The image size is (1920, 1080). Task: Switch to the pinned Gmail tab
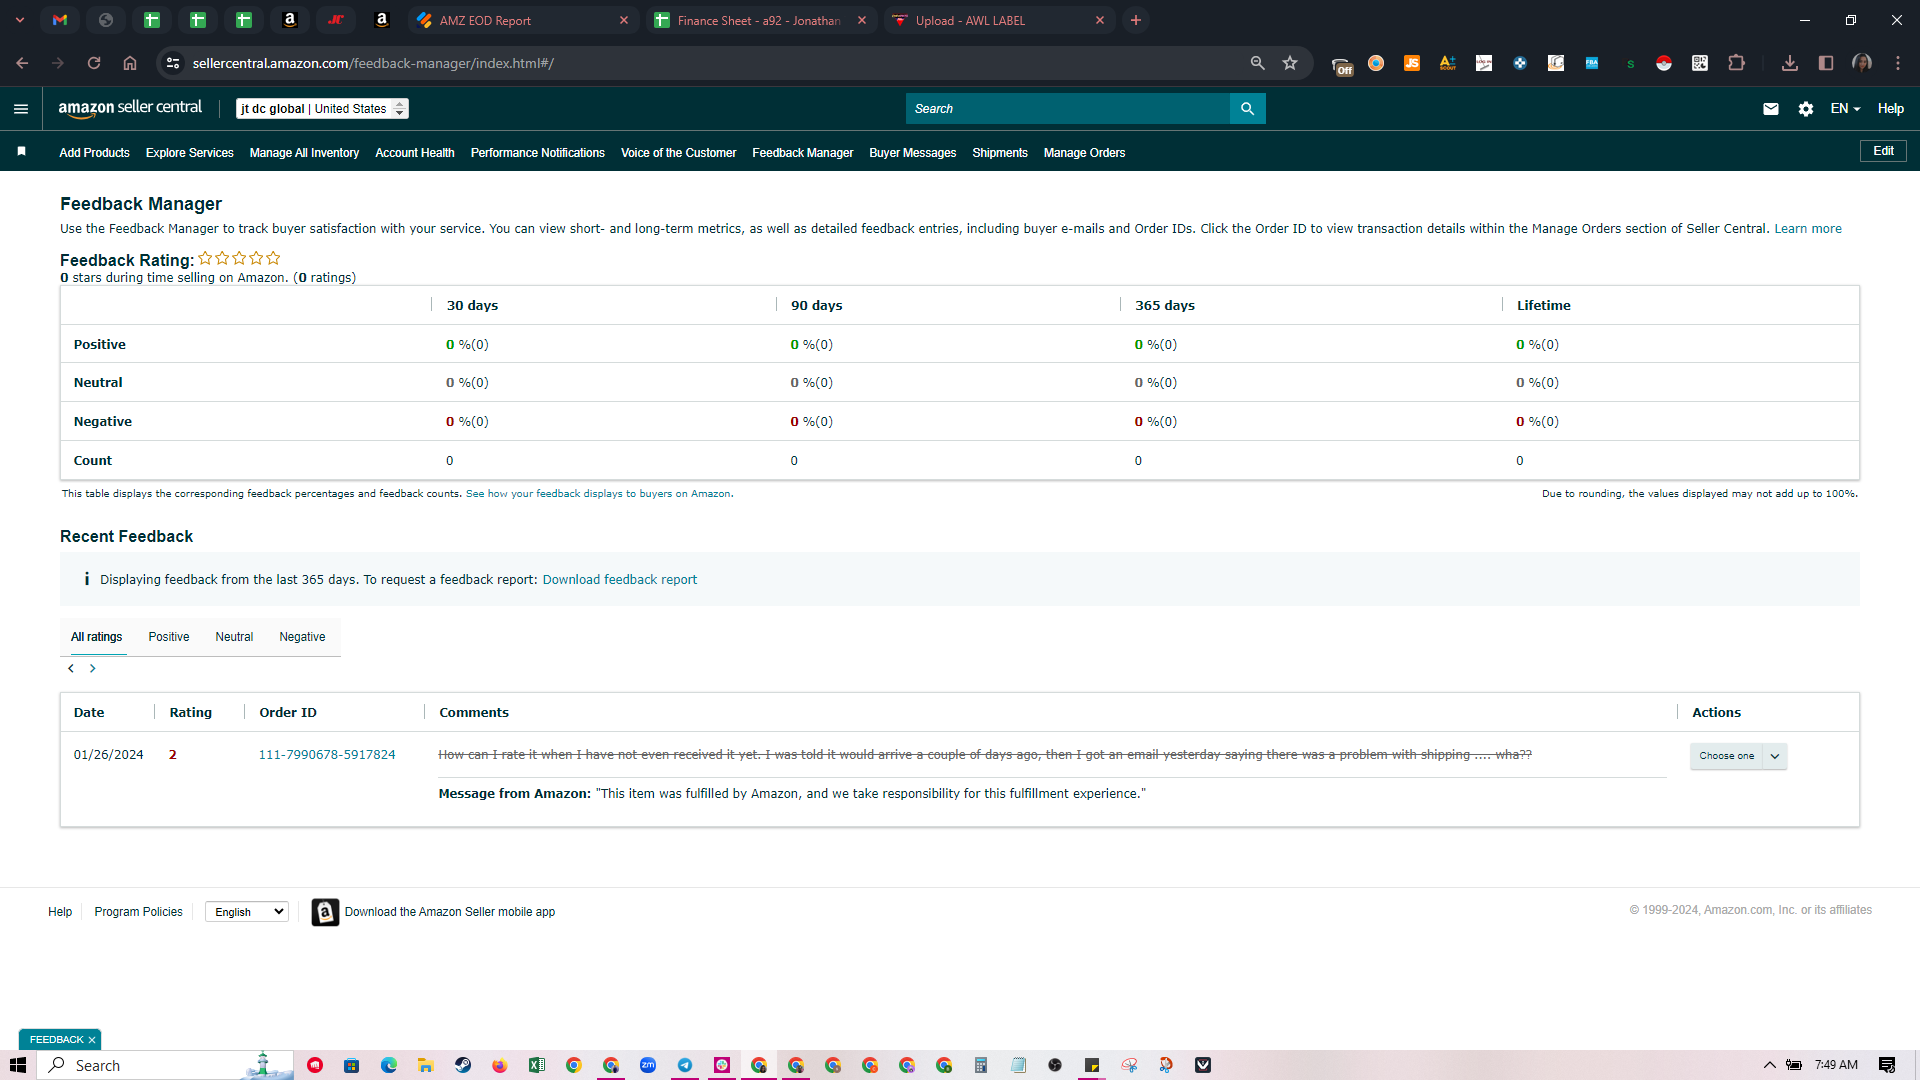click(60, 20)
